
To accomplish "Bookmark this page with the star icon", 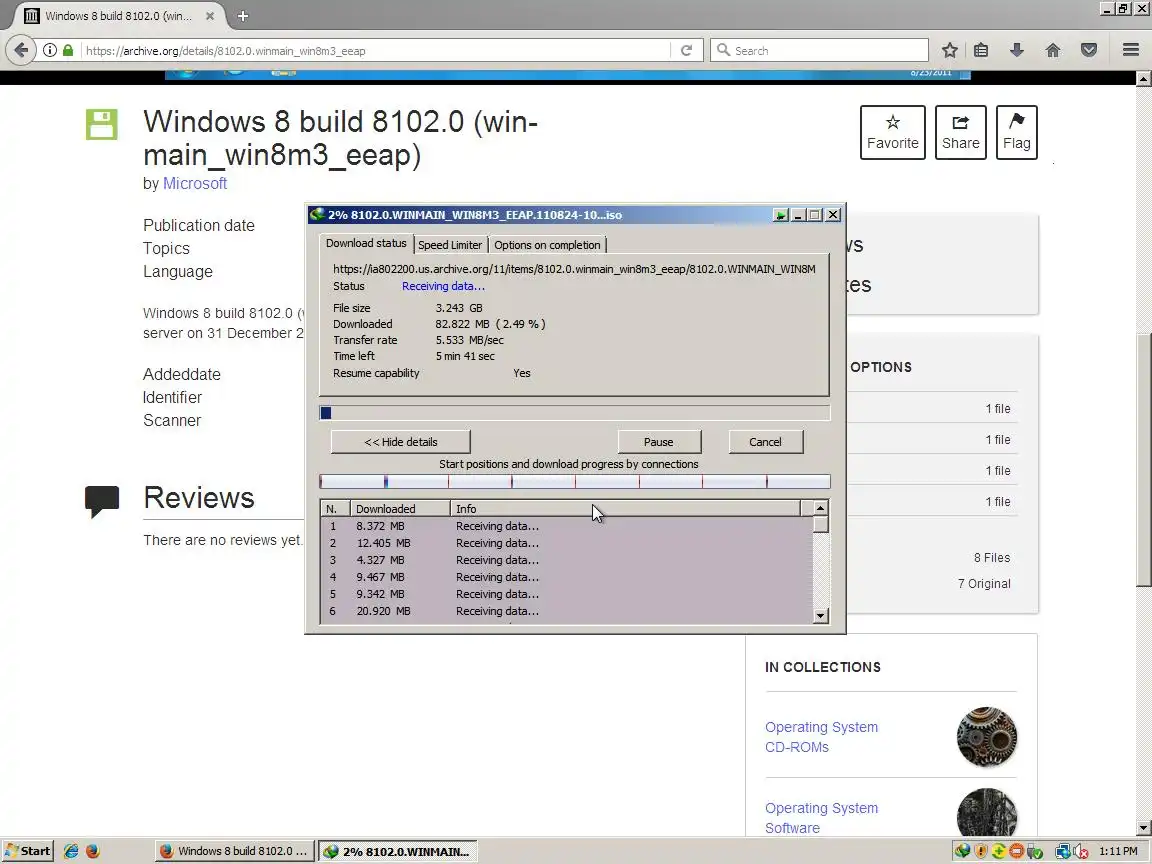I will tap(949, 50).
